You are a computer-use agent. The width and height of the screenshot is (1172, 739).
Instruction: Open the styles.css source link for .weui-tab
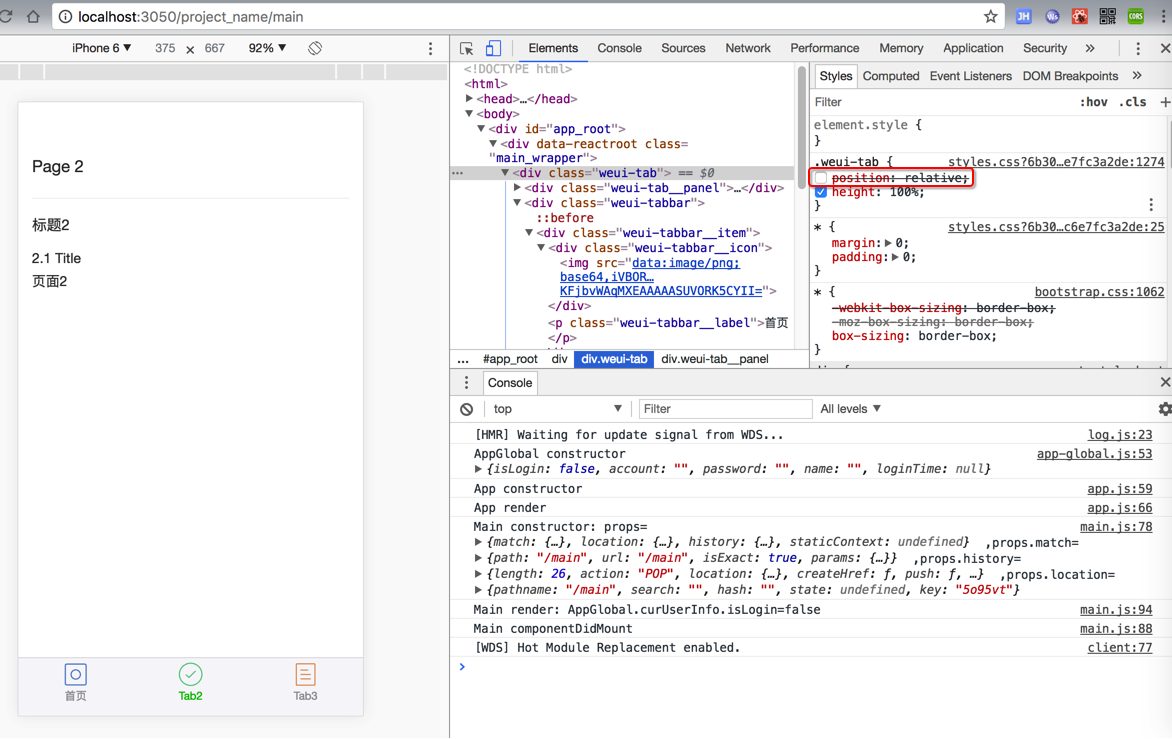point(1055,162)
